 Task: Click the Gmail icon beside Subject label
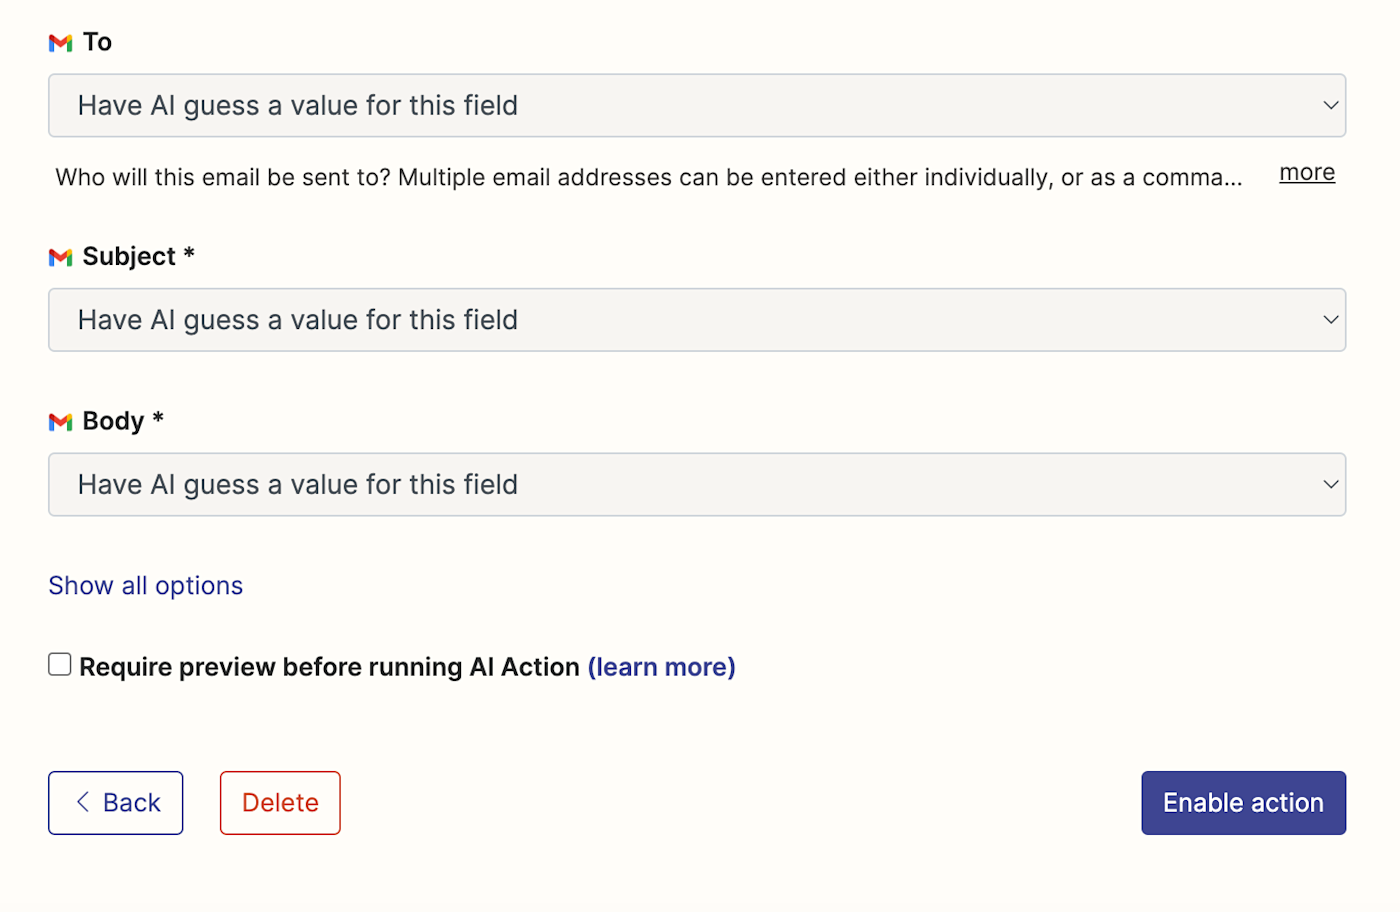[60, 258]
